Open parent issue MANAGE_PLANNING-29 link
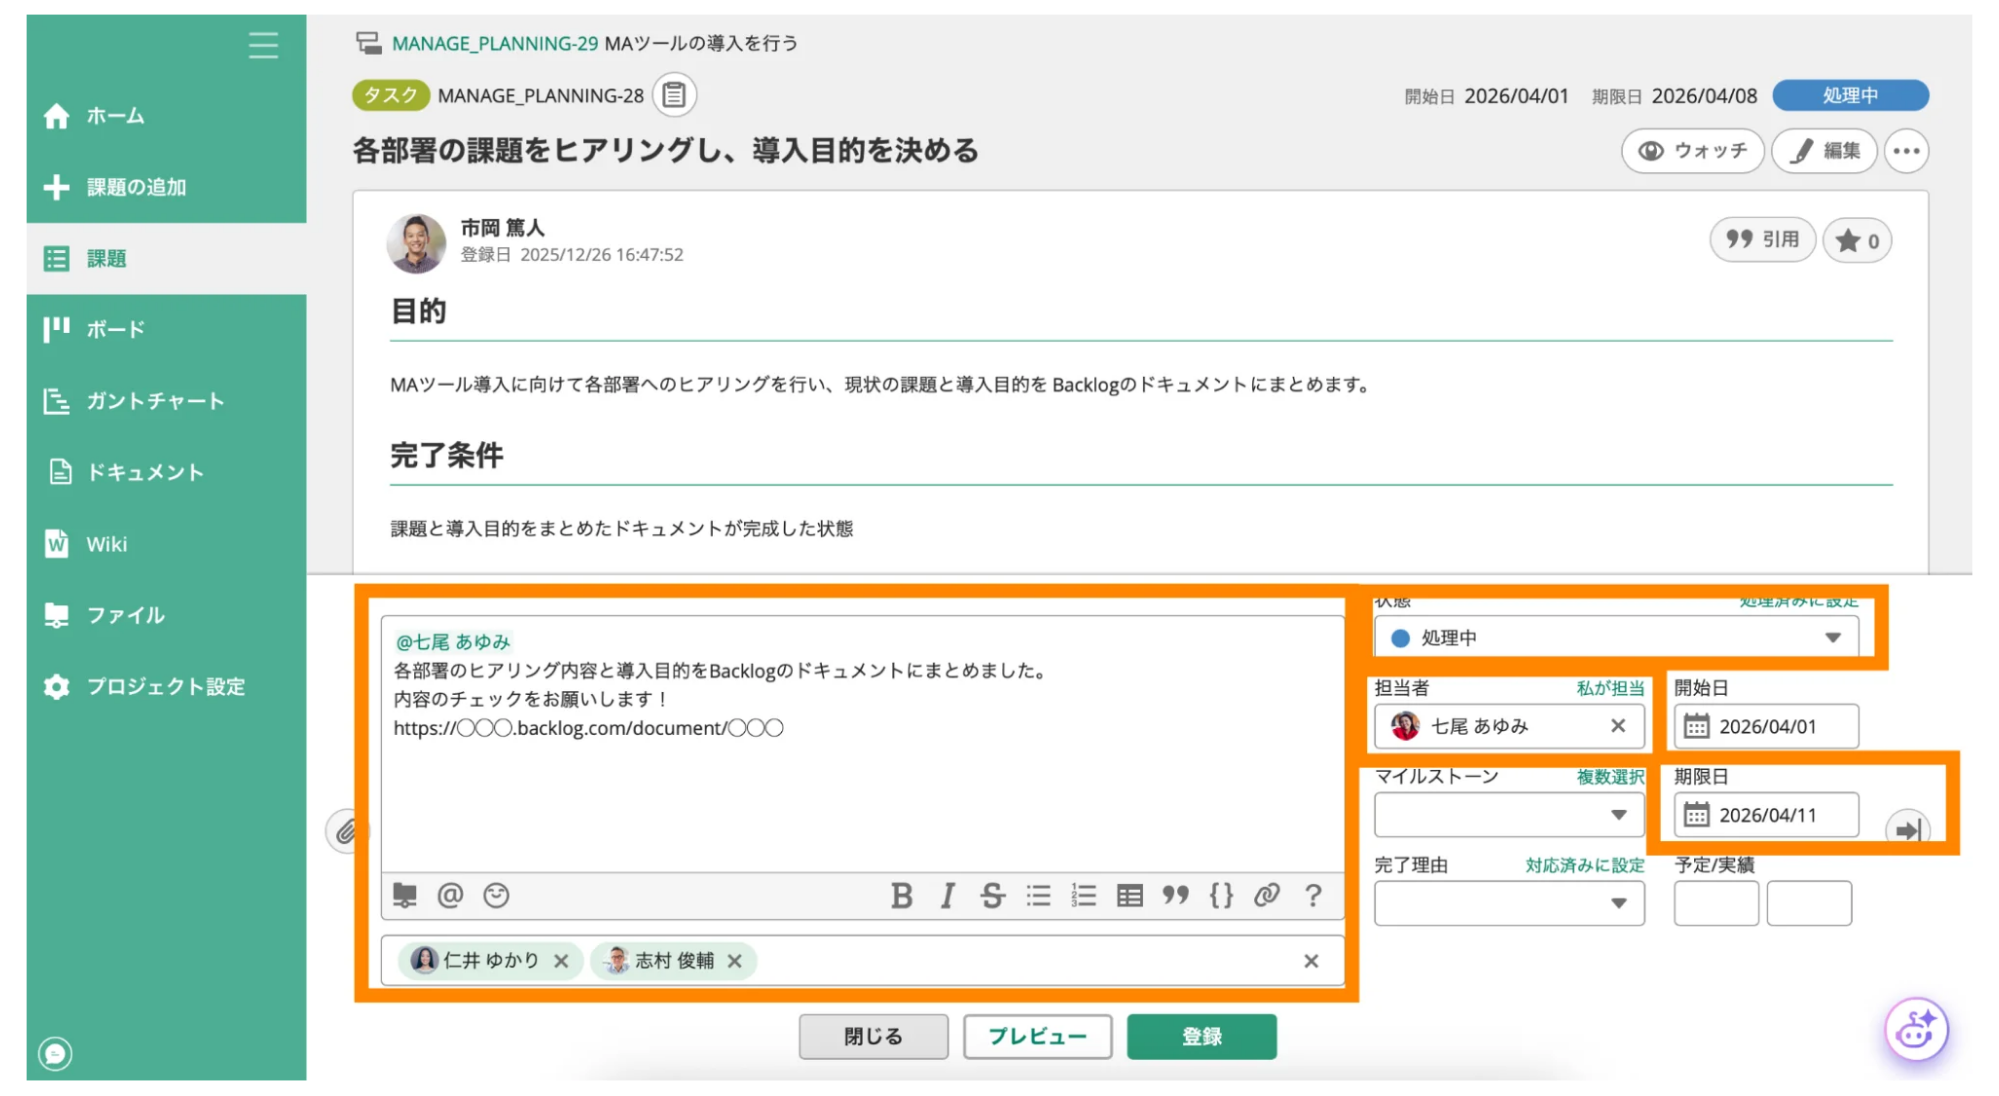The height and width of the screenshot is (1096, 1999). pyautogui.click(x=494, y=43)
